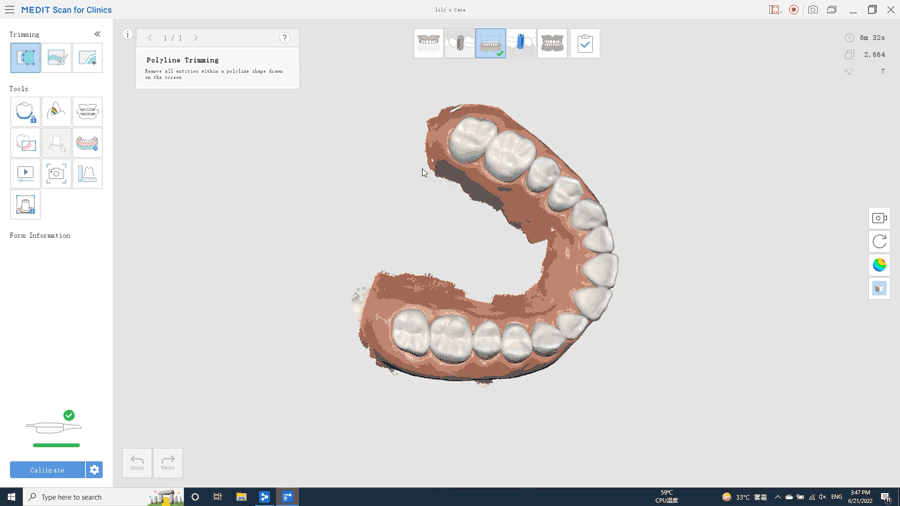900x506 pixels.
Task: Click the red region capture icon in title bar
Action: [774, 10]
